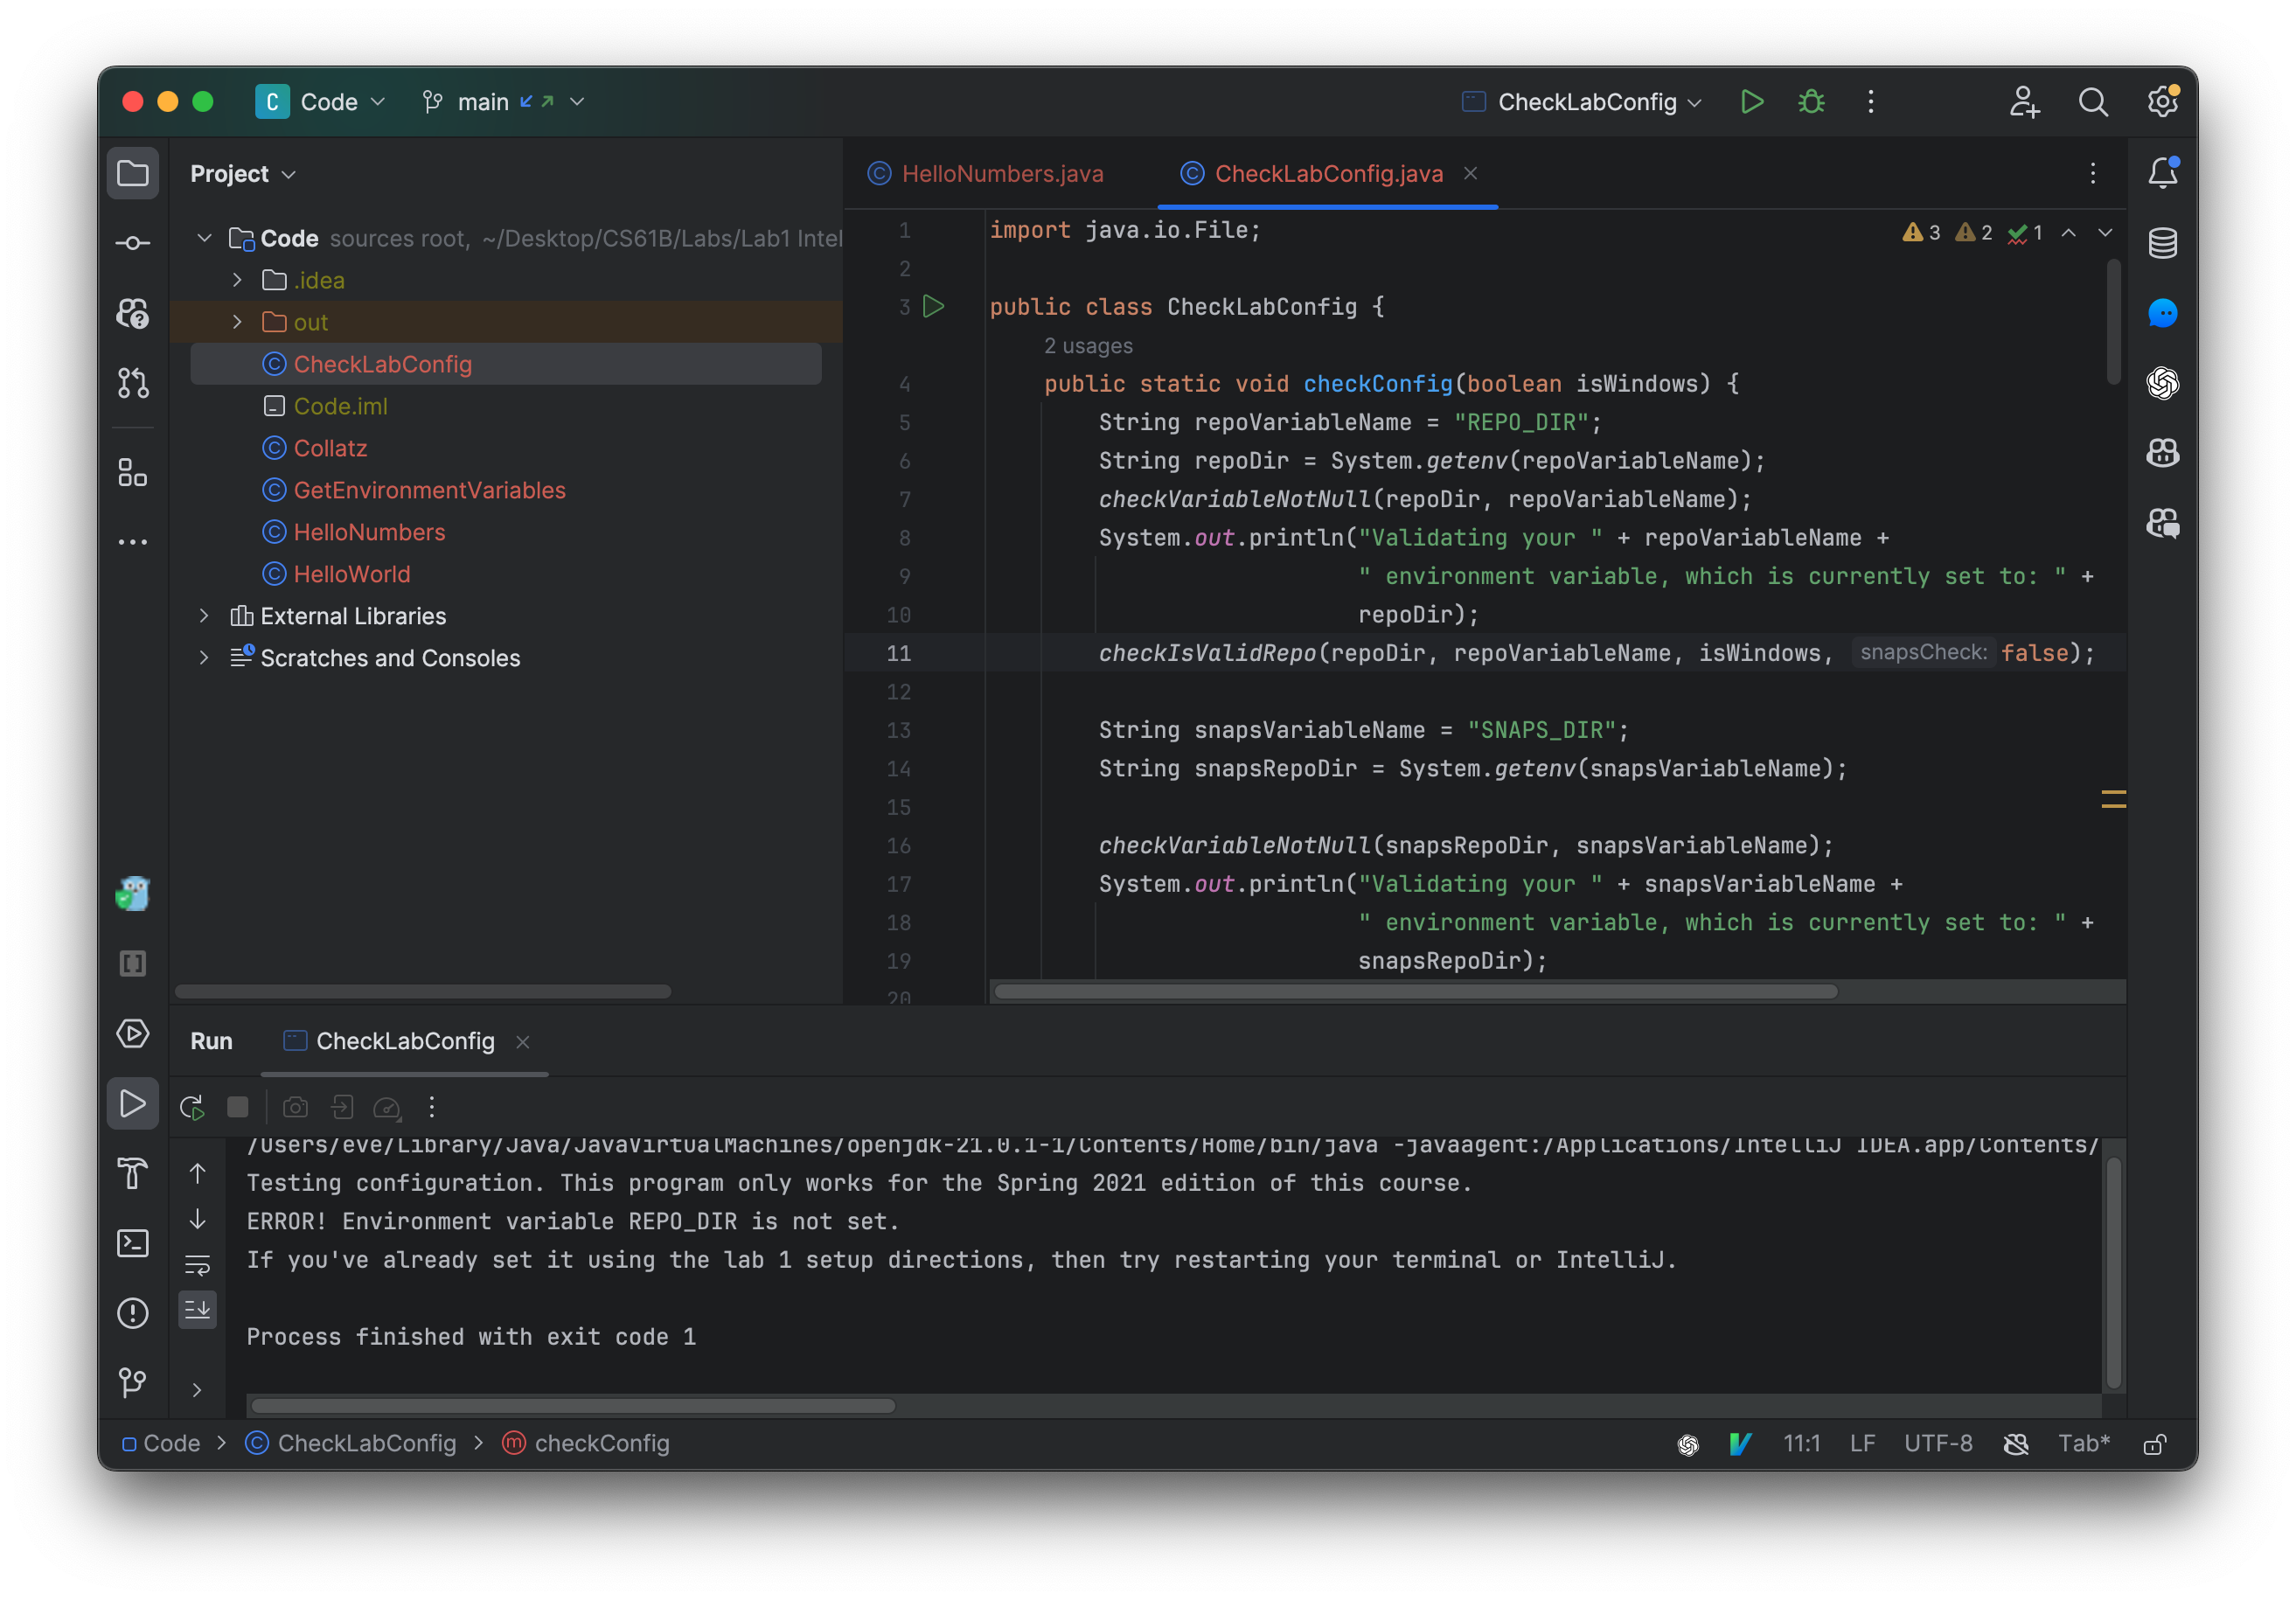Collapse the Code root folder
2296x1600 pixels.
coord(204,238)
